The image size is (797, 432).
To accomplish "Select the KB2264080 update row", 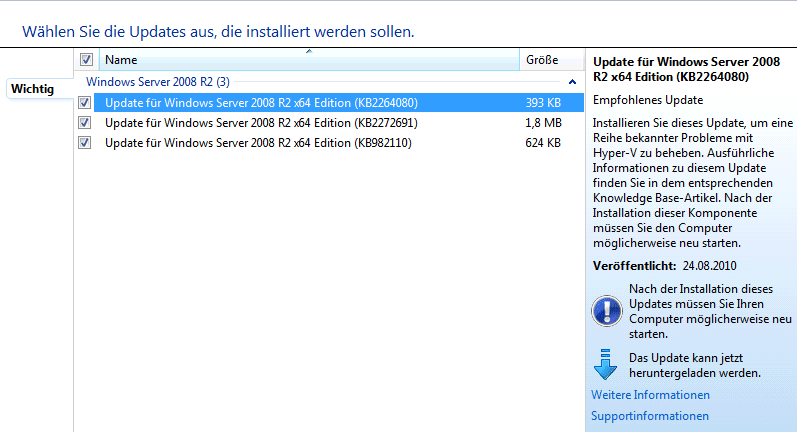I will coord(339,103).
